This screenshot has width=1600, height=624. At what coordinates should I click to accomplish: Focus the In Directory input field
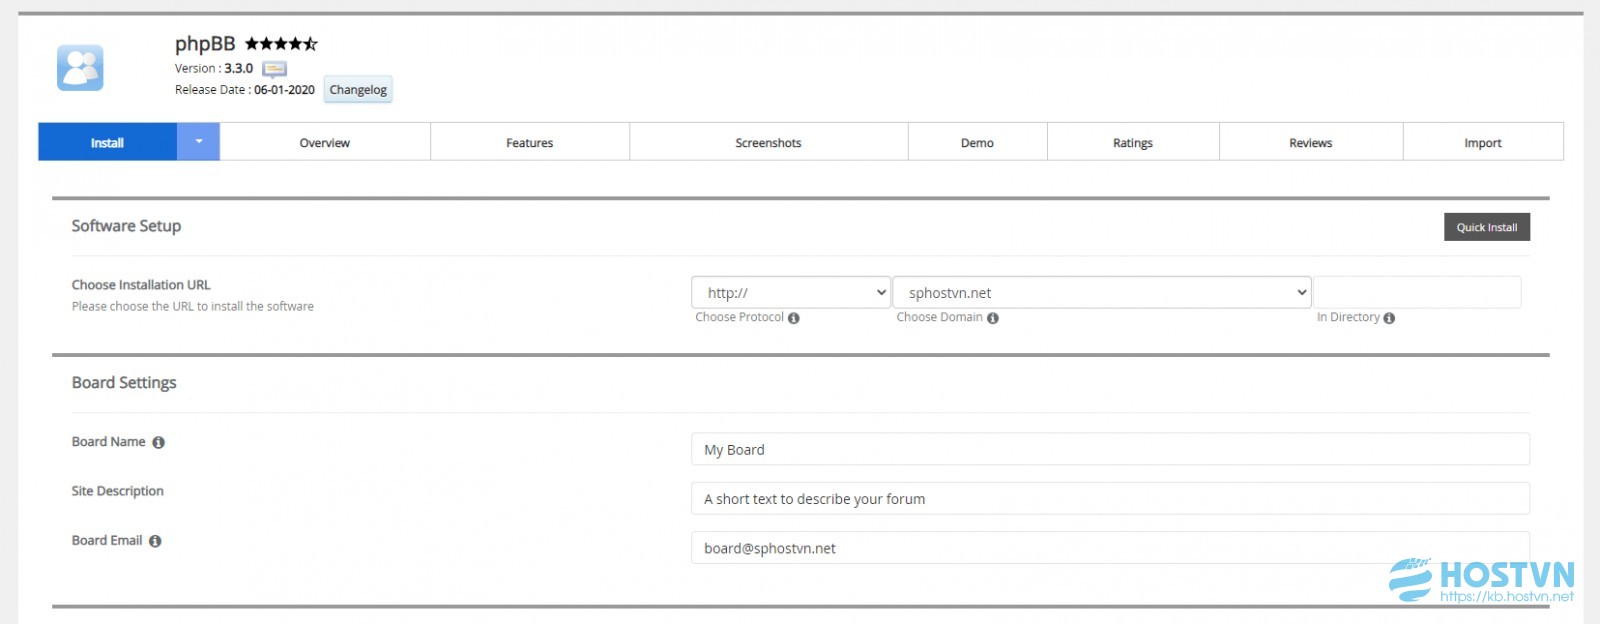(x=1417, y=293)
